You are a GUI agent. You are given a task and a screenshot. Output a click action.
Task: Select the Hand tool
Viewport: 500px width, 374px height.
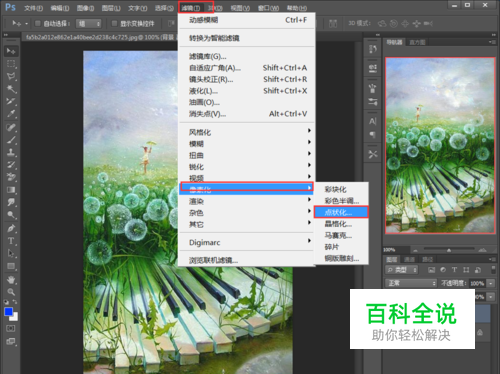11,280
